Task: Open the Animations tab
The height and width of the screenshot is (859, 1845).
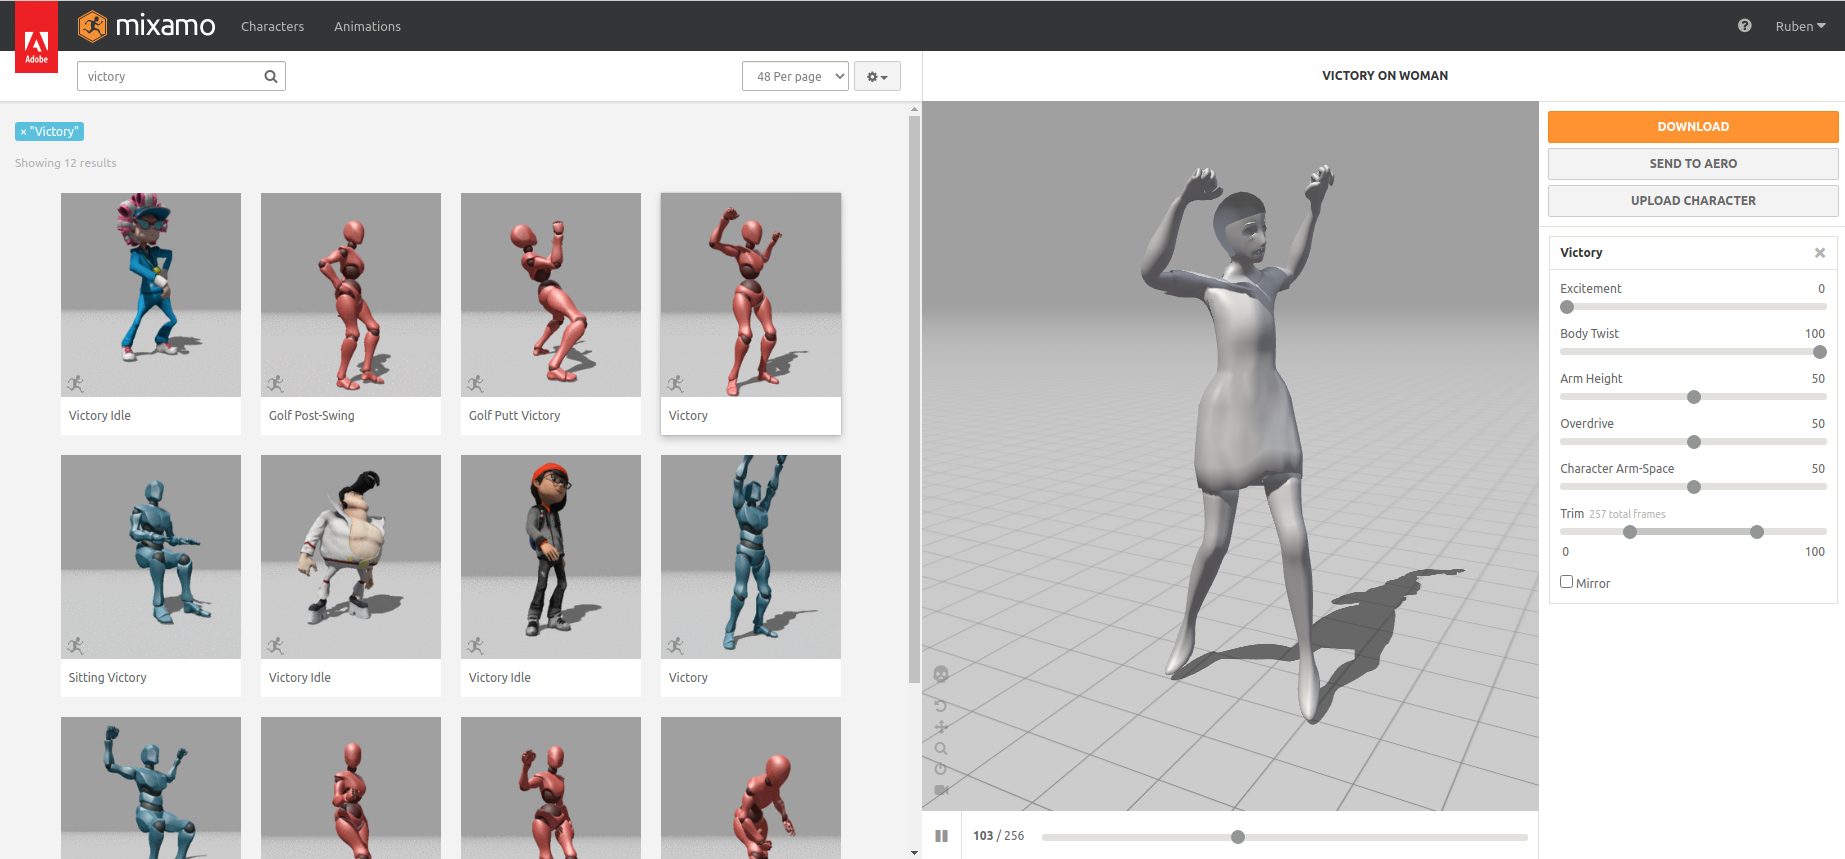Action: click(367, 26)
